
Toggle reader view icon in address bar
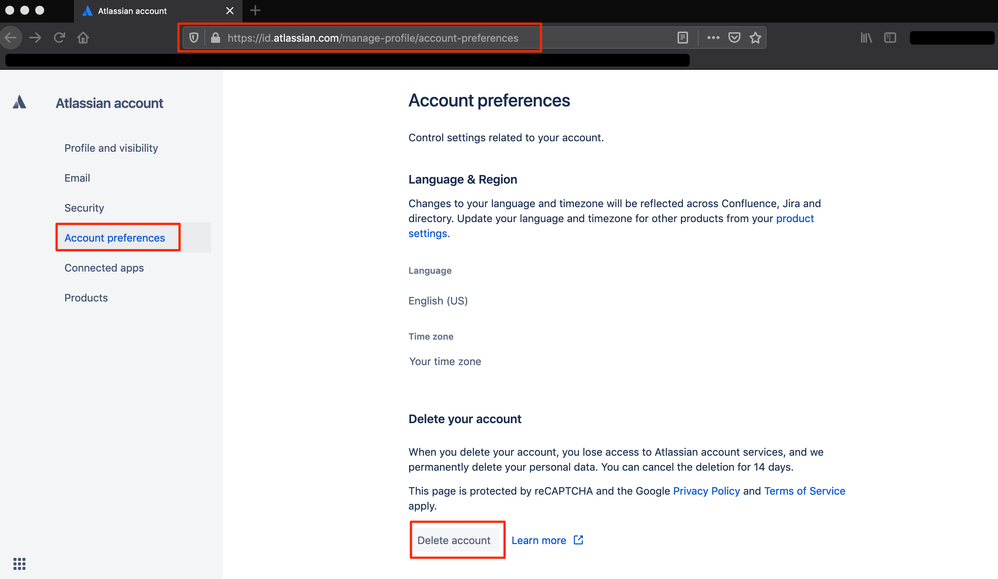coord(682,38)
